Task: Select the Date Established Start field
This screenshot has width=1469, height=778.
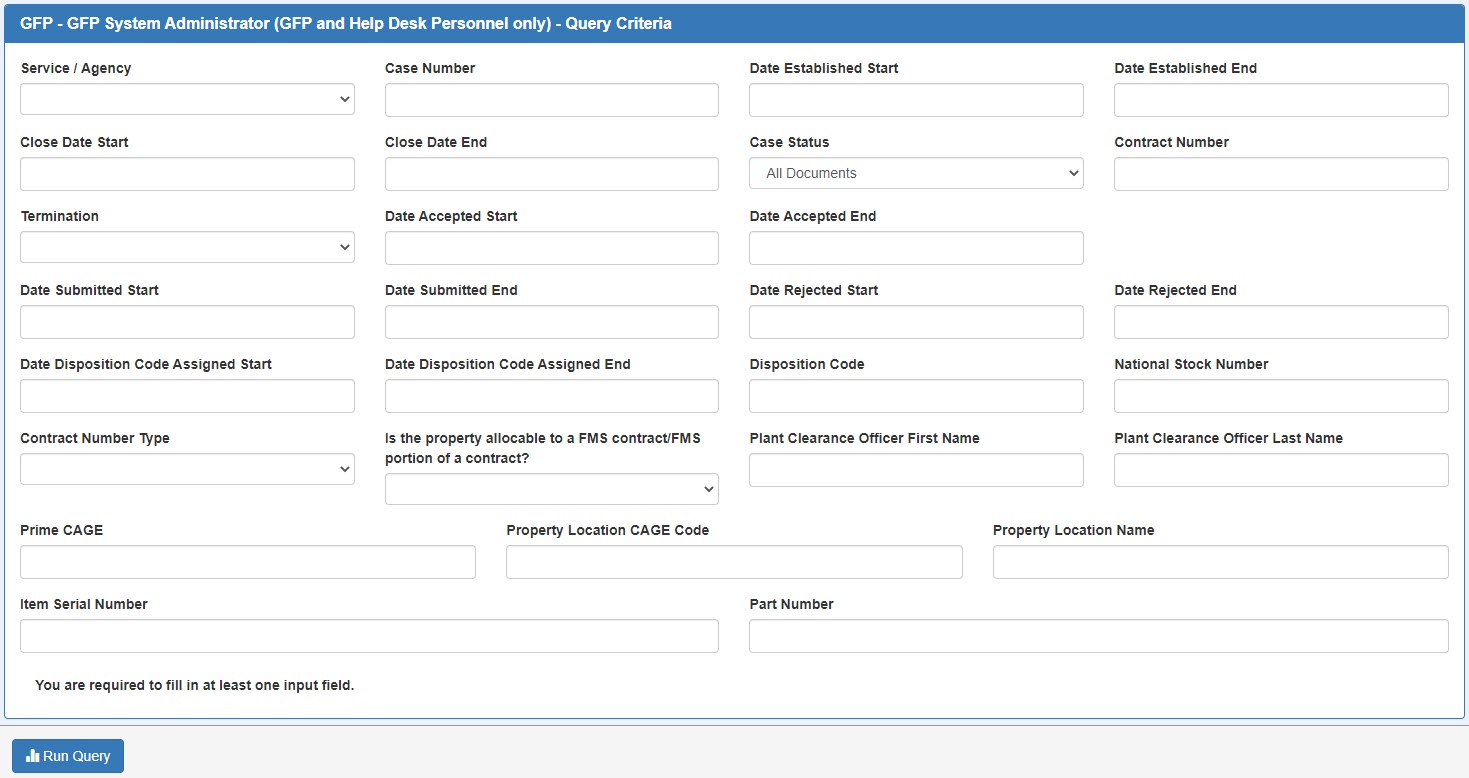Action: [x=915, y=99]
